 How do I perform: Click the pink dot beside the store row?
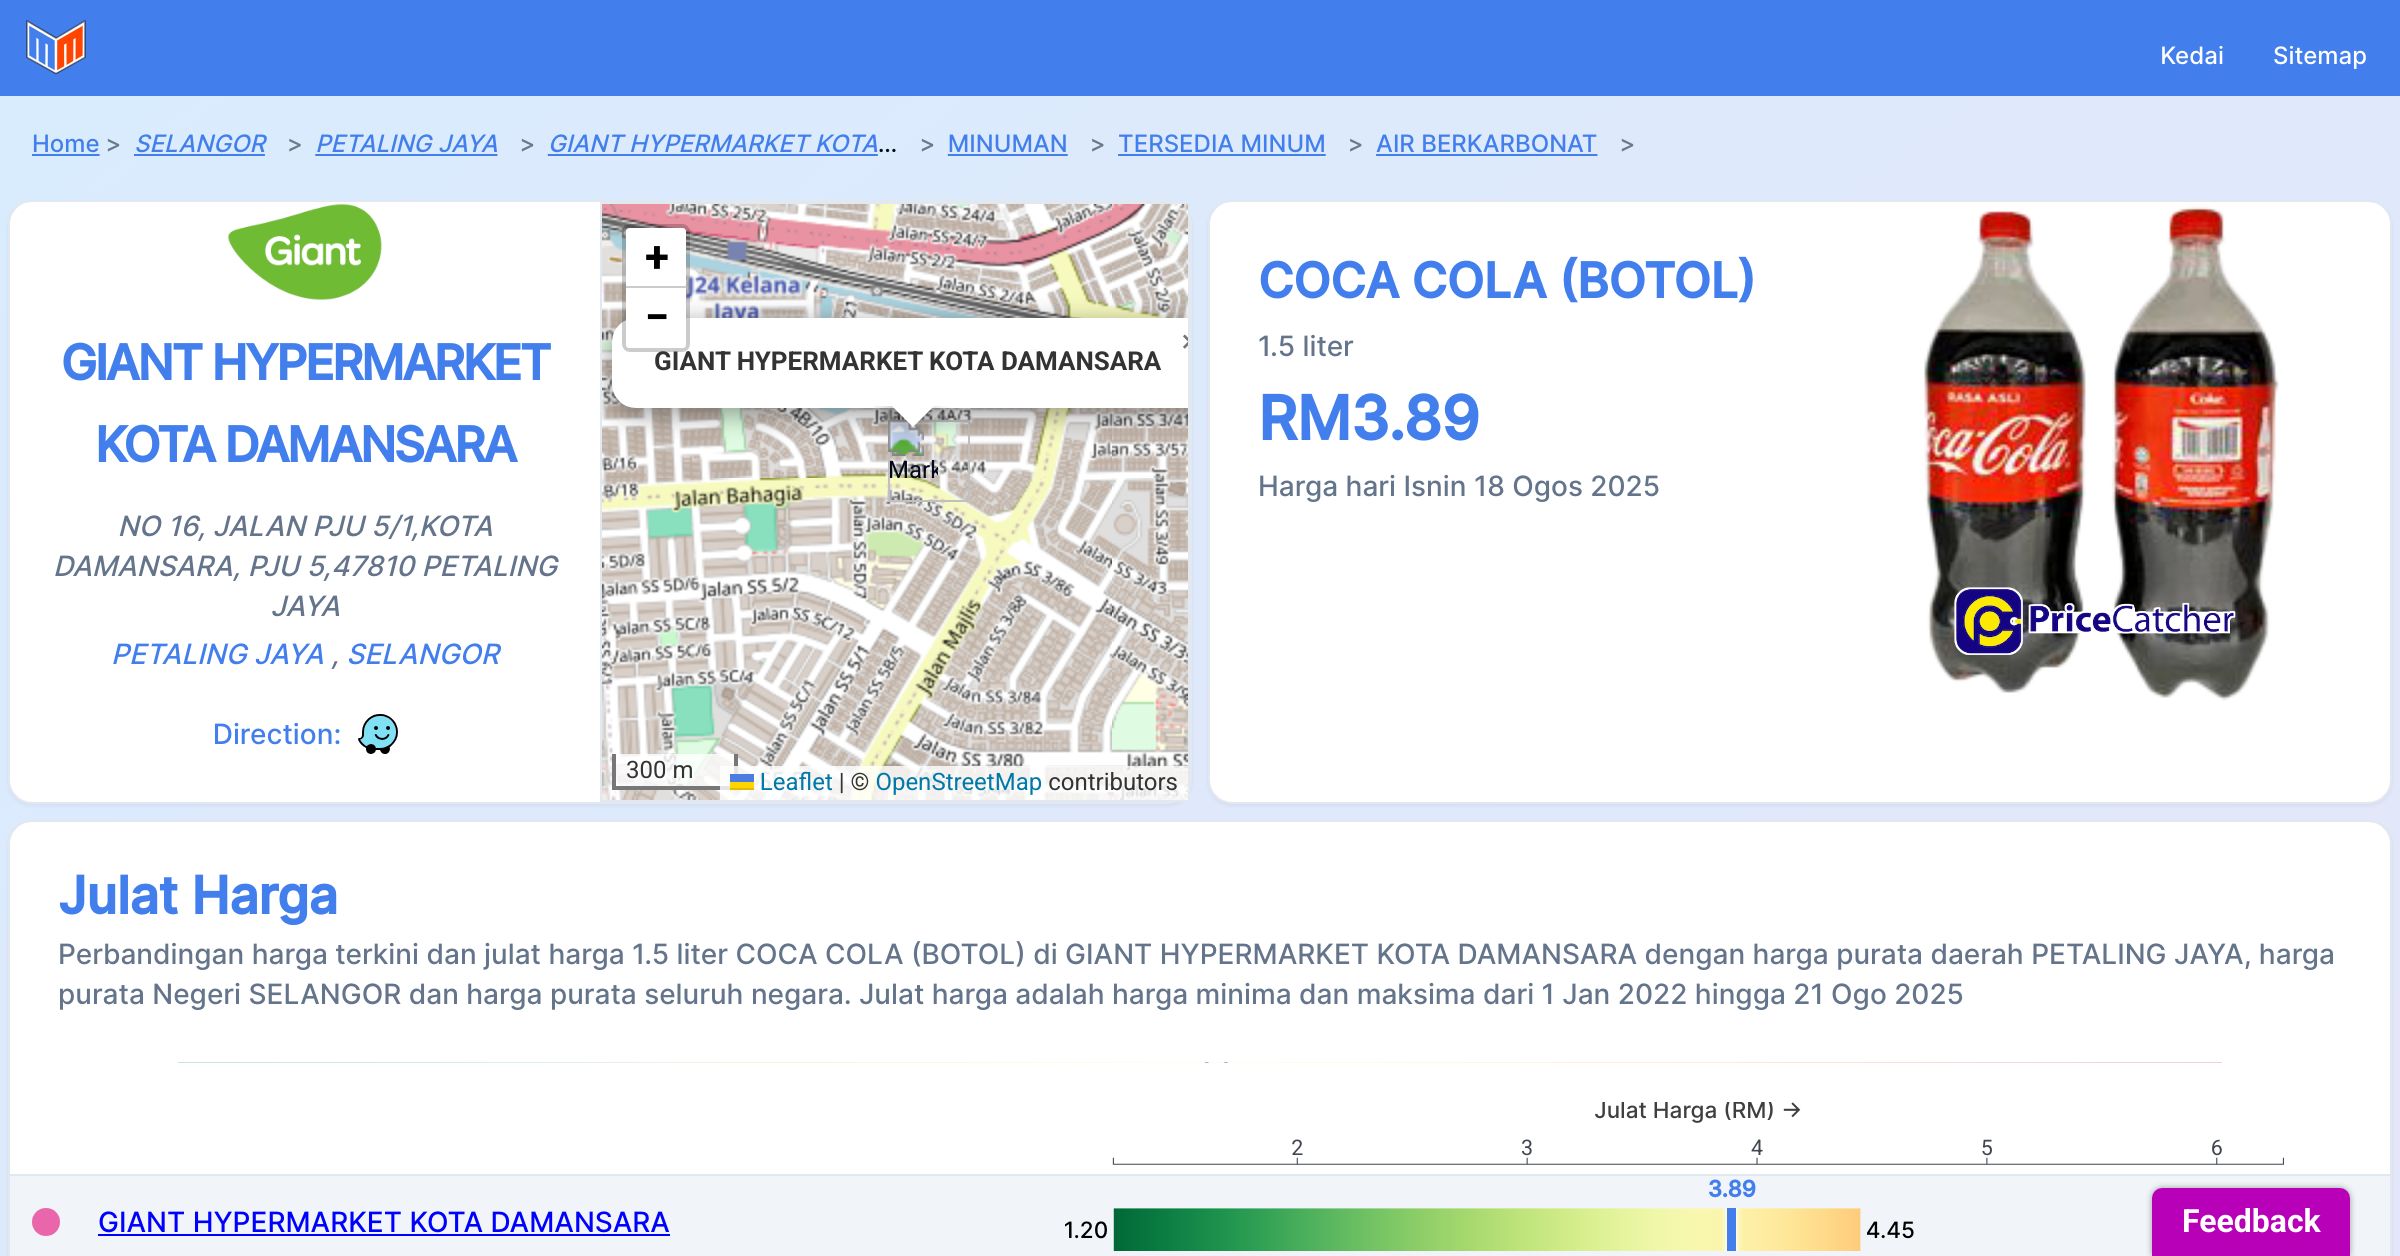(x=46, y=1222)
